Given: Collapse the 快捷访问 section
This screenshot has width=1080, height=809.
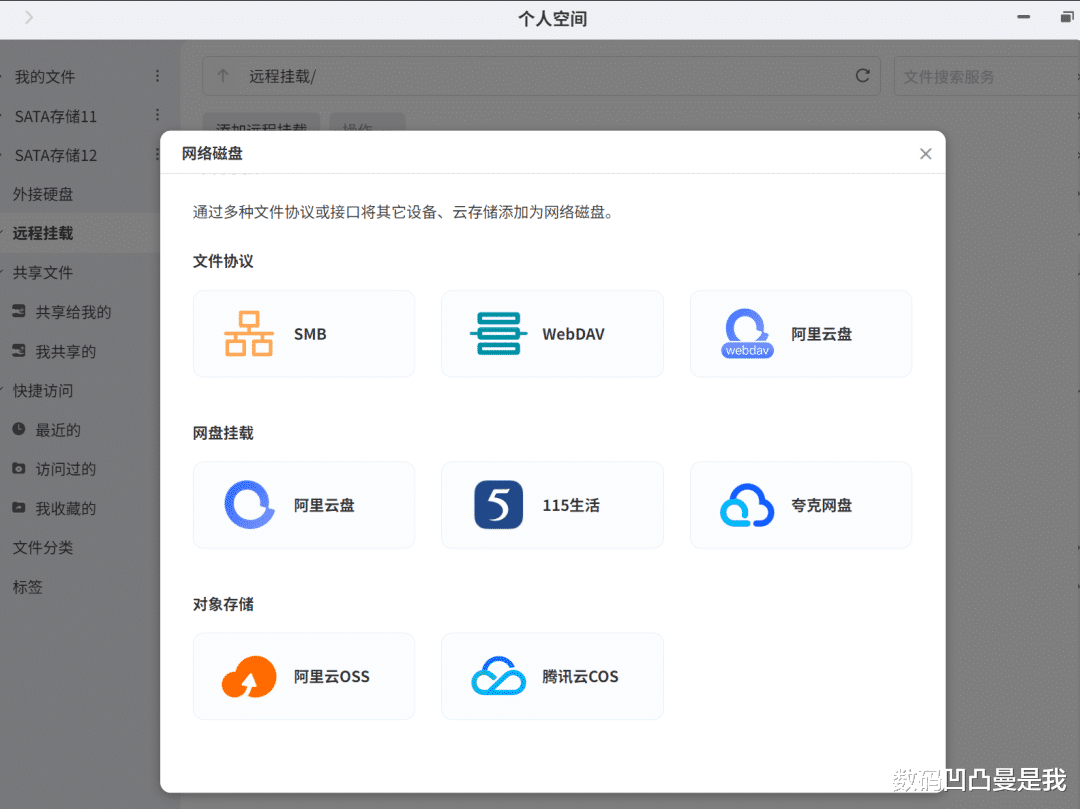Looking at the screenshot, I should 43,390.
